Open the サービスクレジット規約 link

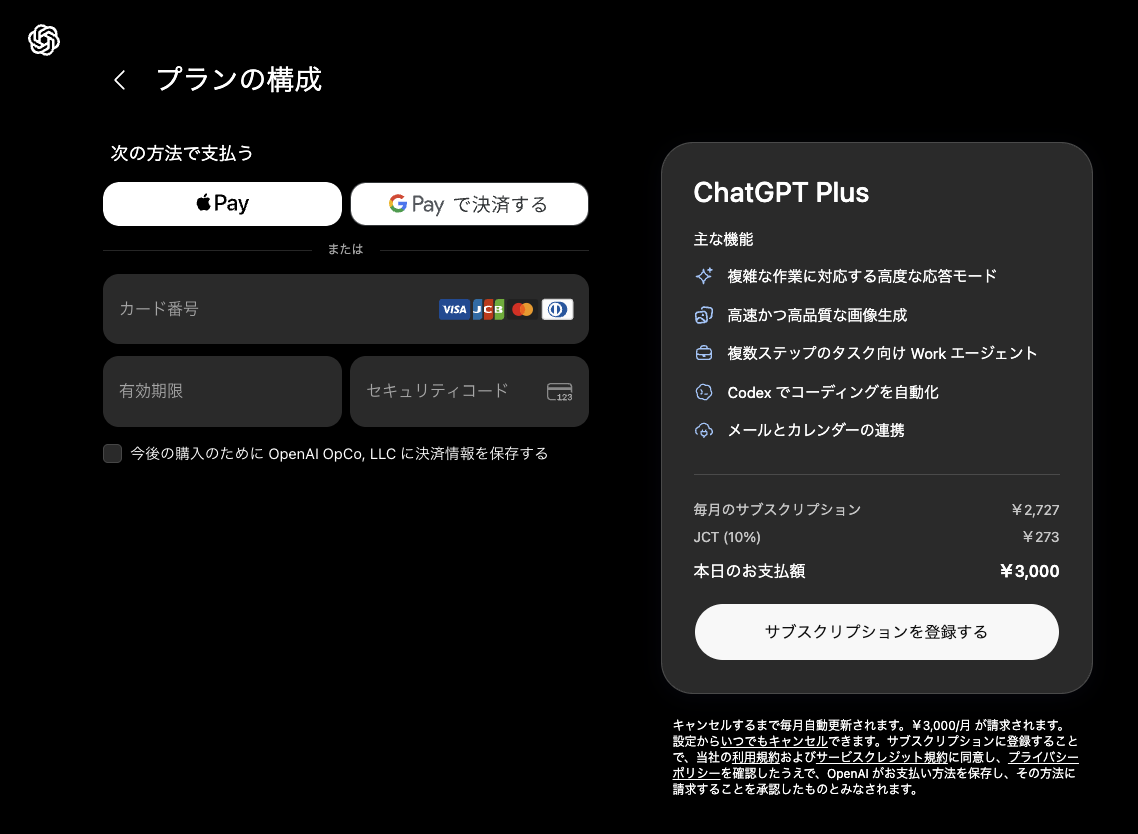coord(882,758)
